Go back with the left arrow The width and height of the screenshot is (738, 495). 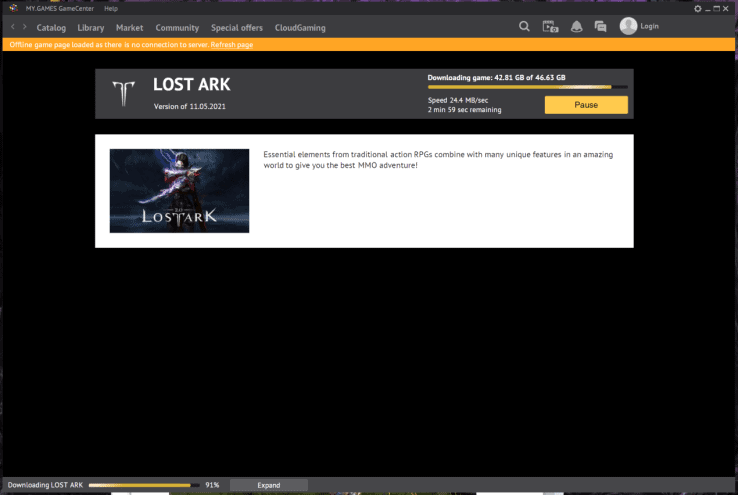tap(13, 27)
